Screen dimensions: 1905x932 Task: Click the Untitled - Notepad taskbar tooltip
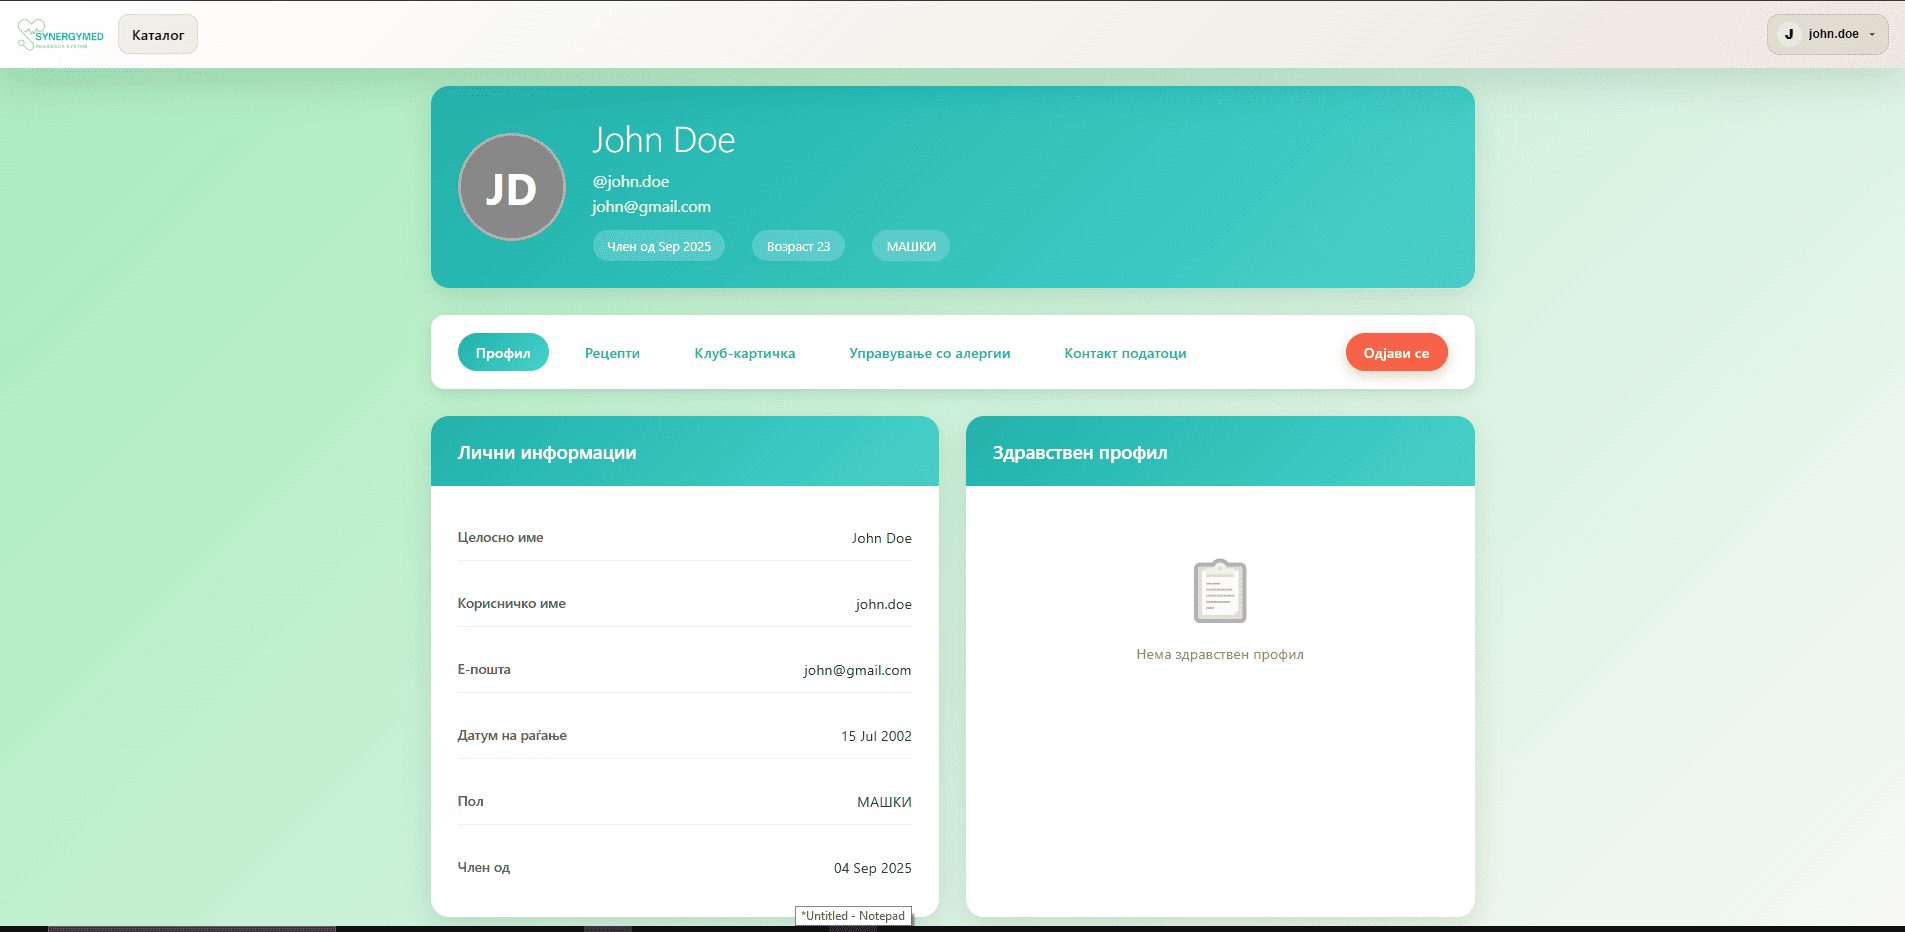[853, 916]
